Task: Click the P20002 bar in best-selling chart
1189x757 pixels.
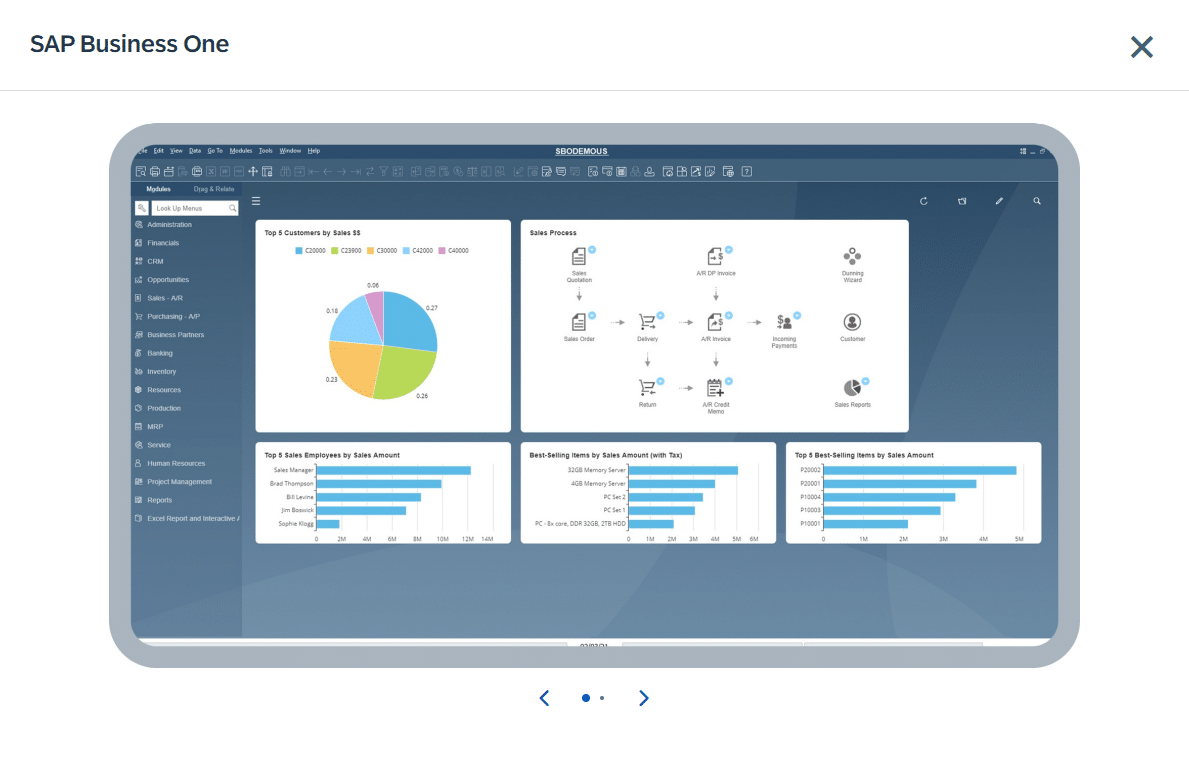Action: (x=920, y=470)
